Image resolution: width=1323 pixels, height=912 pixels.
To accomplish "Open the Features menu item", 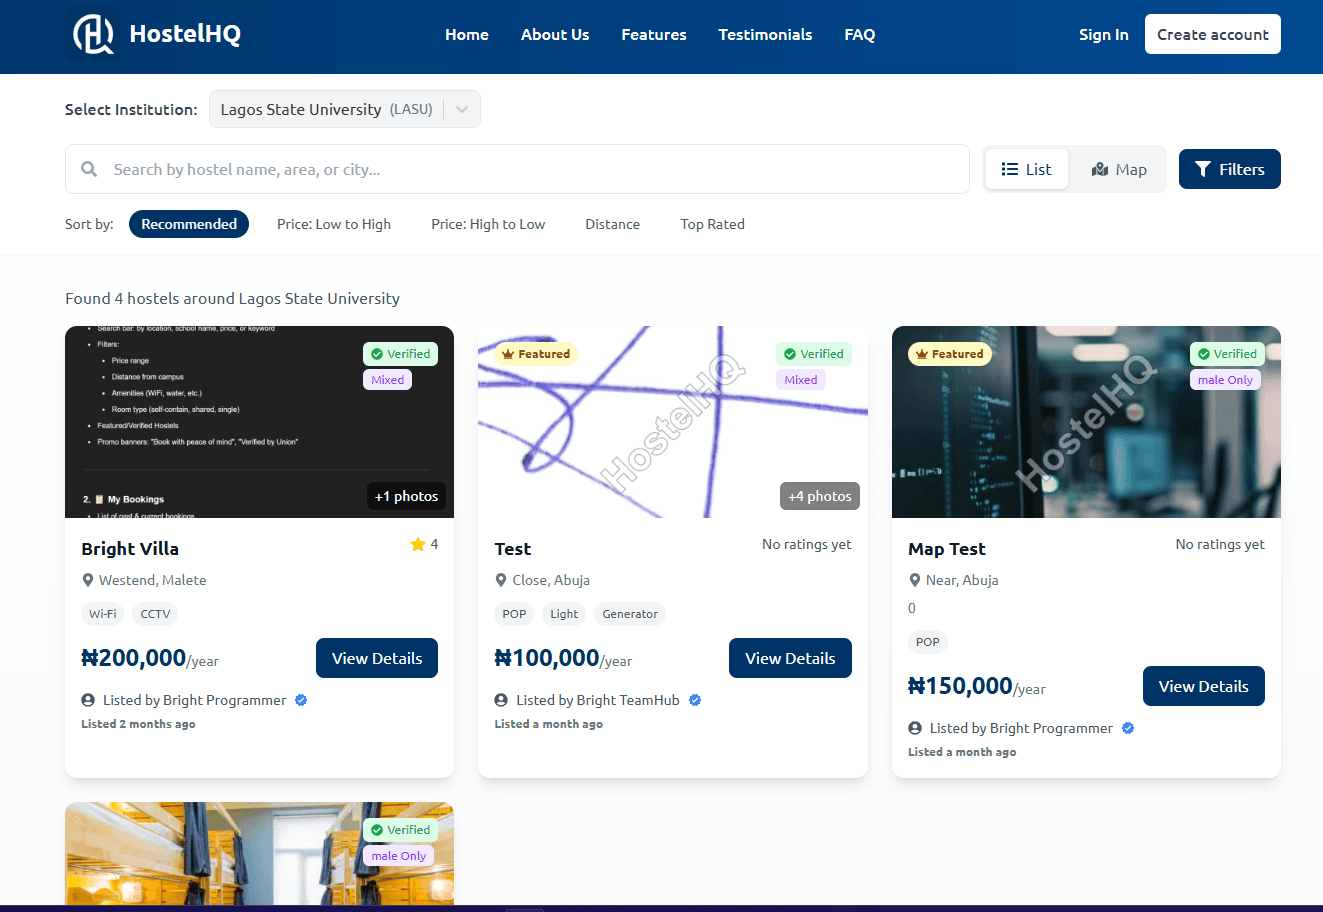I will (653, 35).
